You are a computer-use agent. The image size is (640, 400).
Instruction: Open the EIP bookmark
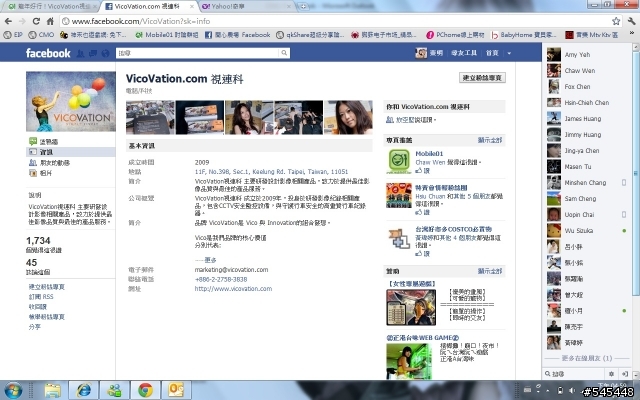13,35
